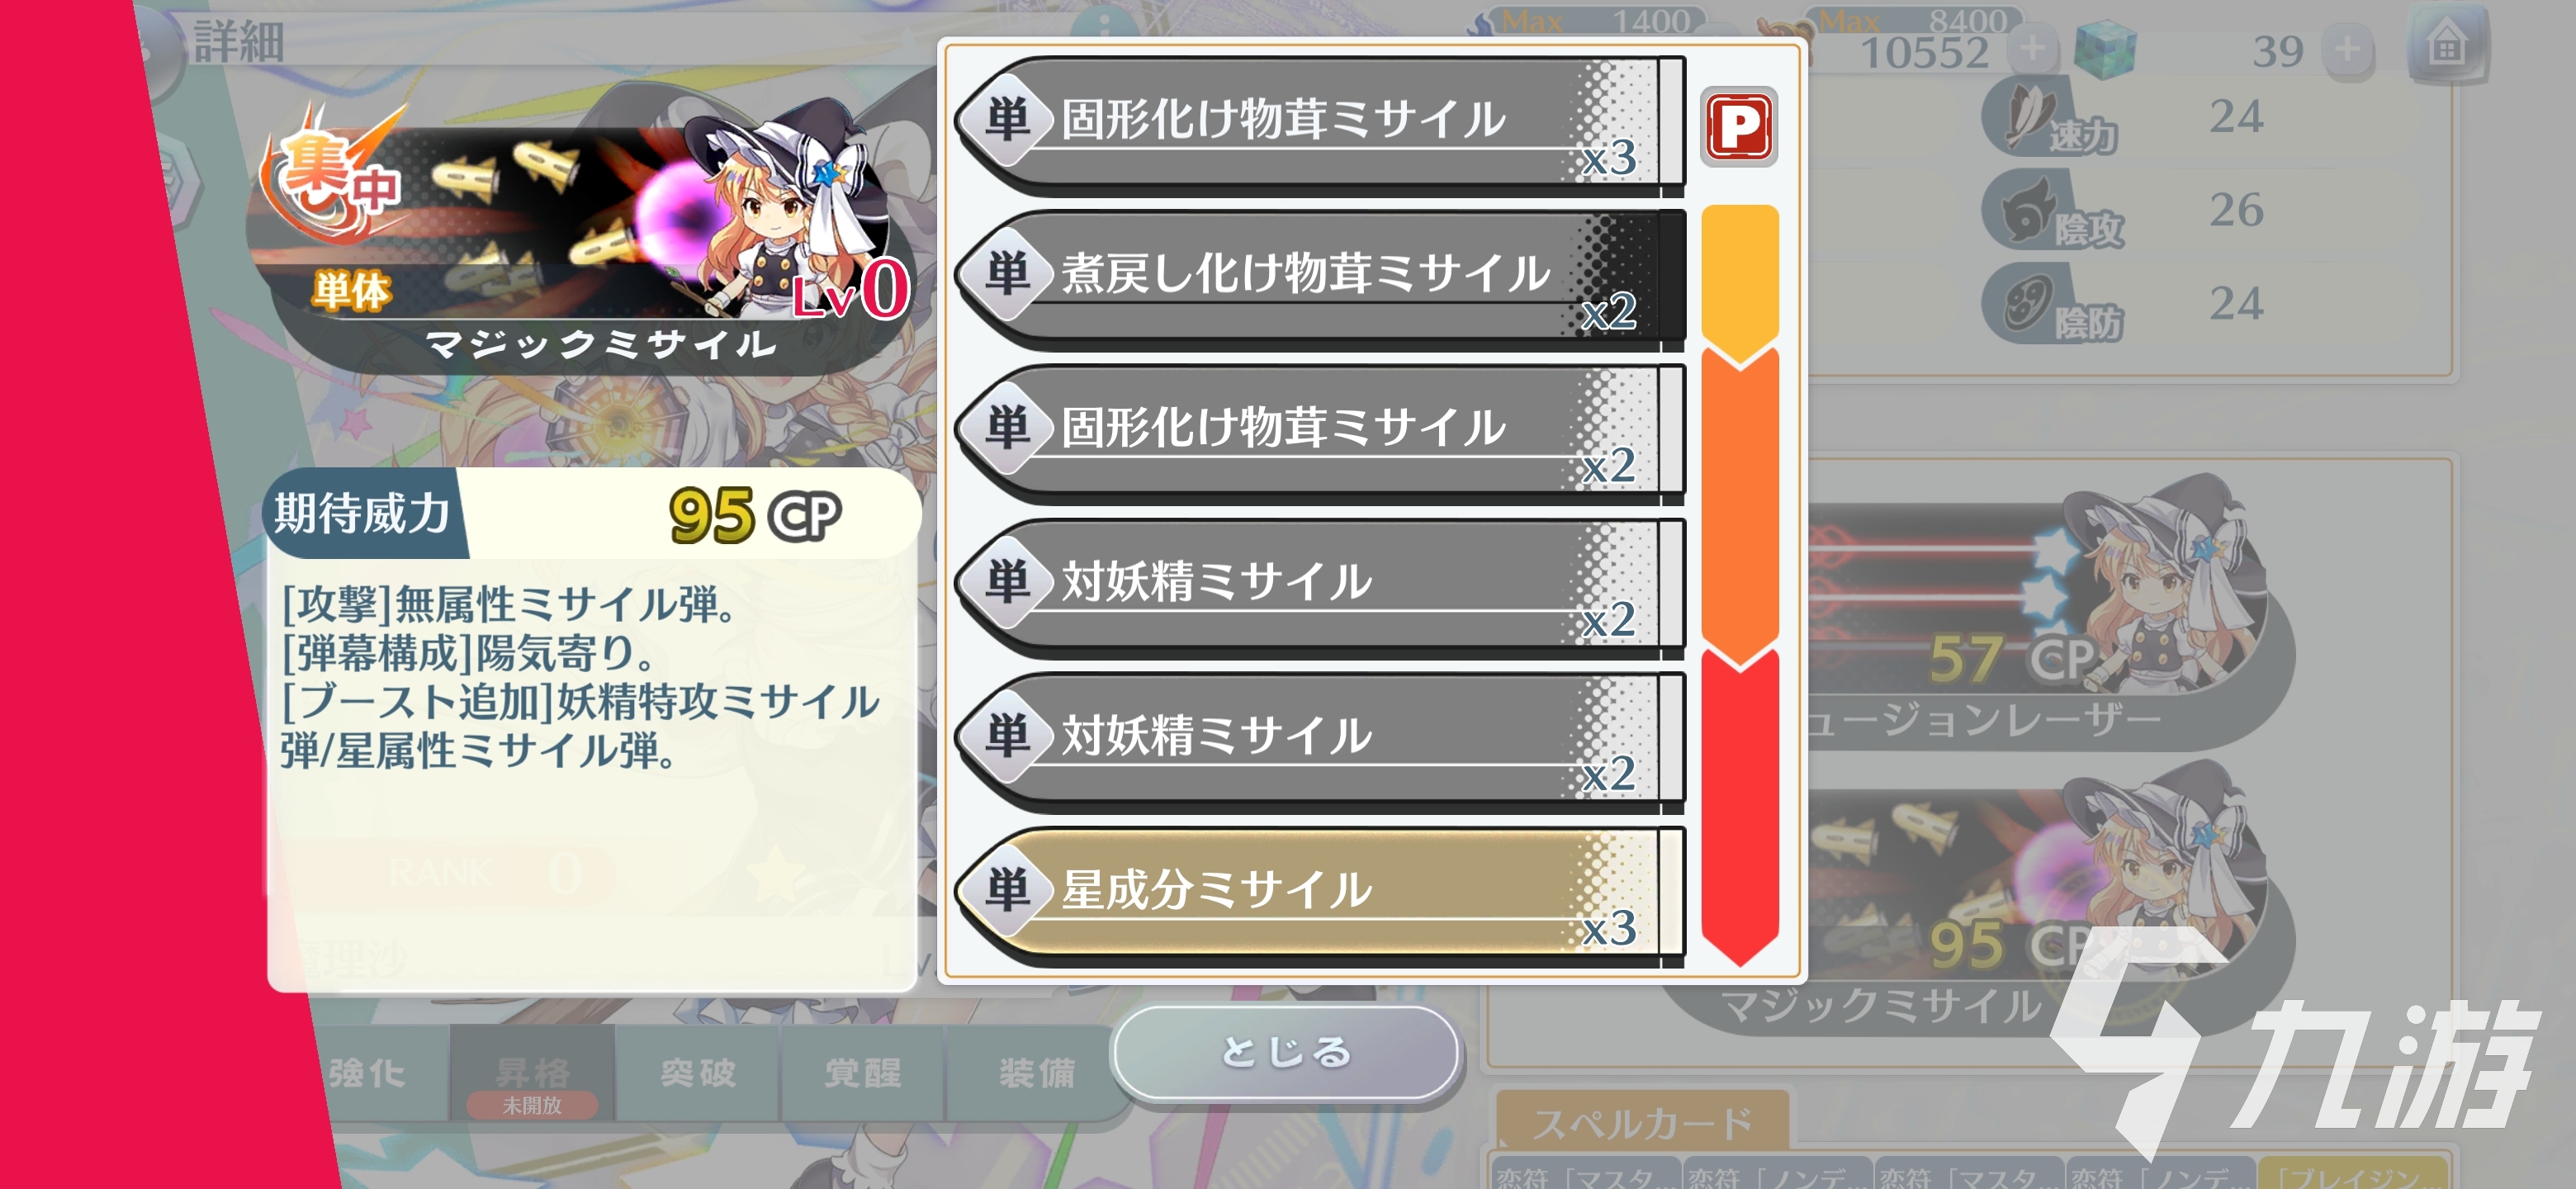This screenshot has width=2576, height=1189.
Task: Tap the home icon at top right
Action: pos(2446,46)
